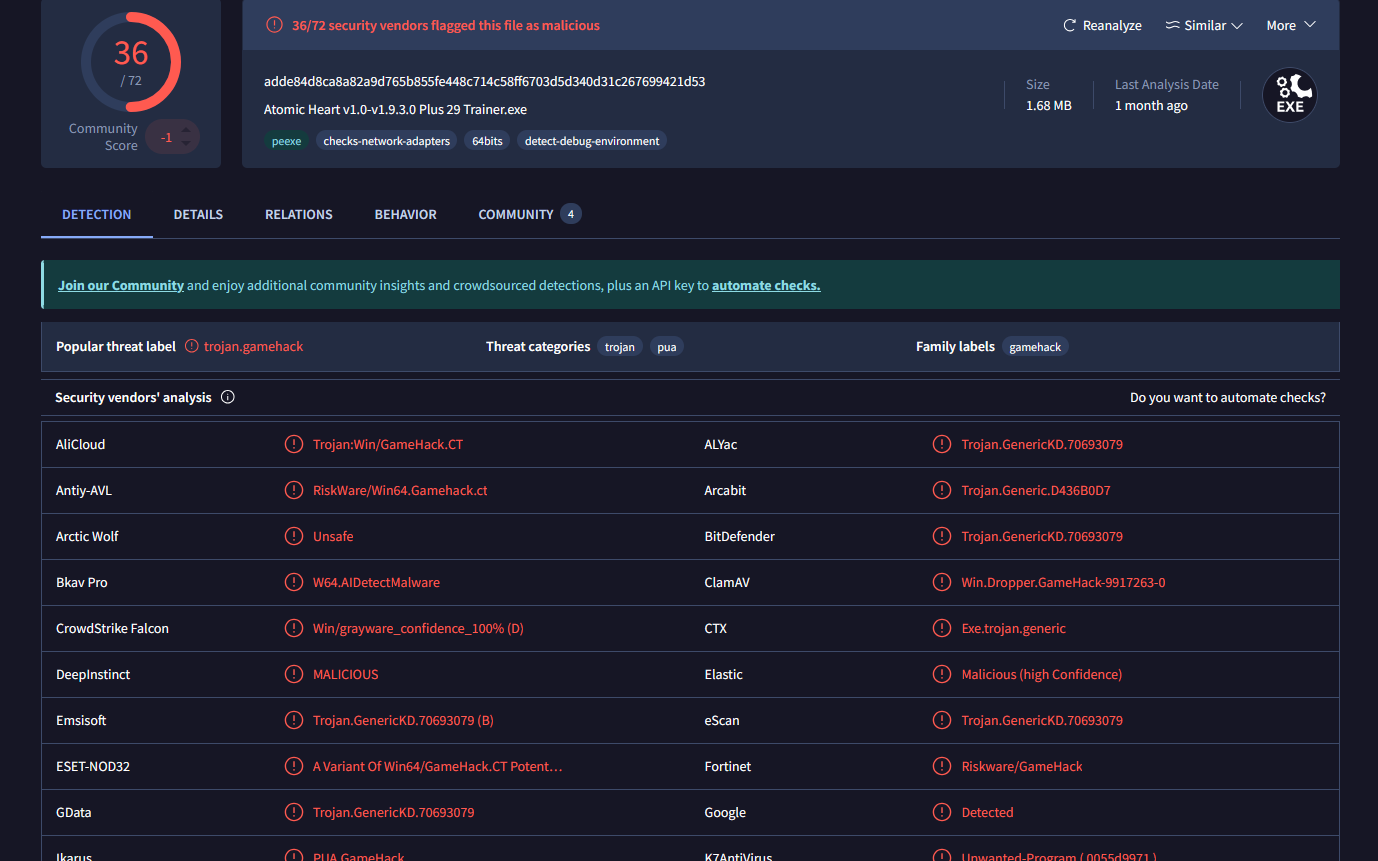Viewport: 1378px width, 861px height.
Task: Click the gamehack family label chip
Action: 1035,347
